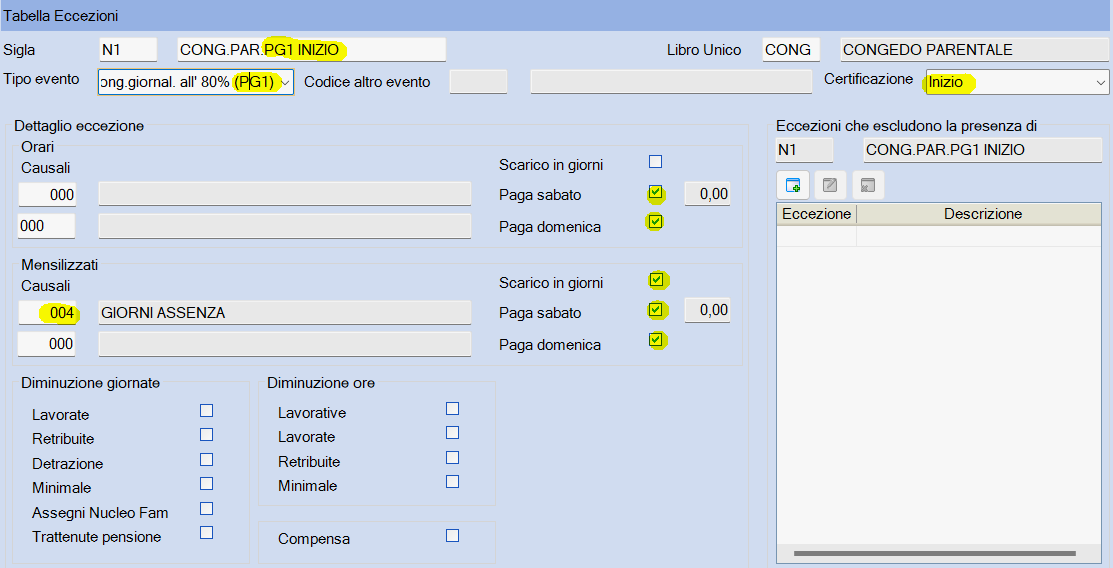Edit the selected exception record icon
1113x568 pixels.
click(x=830, y=186)
